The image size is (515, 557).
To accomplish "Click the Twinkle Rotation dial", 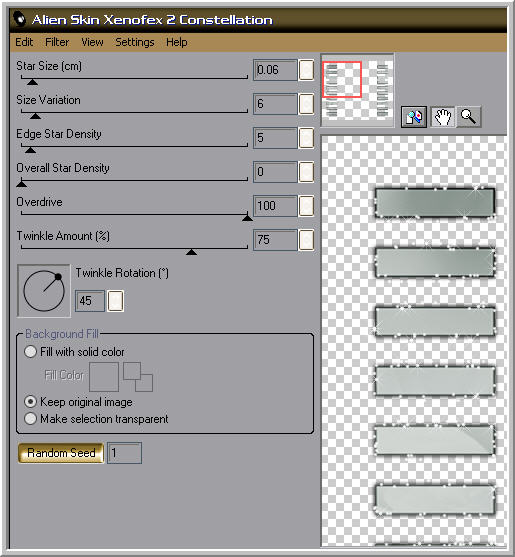I will pyautogui.click(x=44, y=291).
